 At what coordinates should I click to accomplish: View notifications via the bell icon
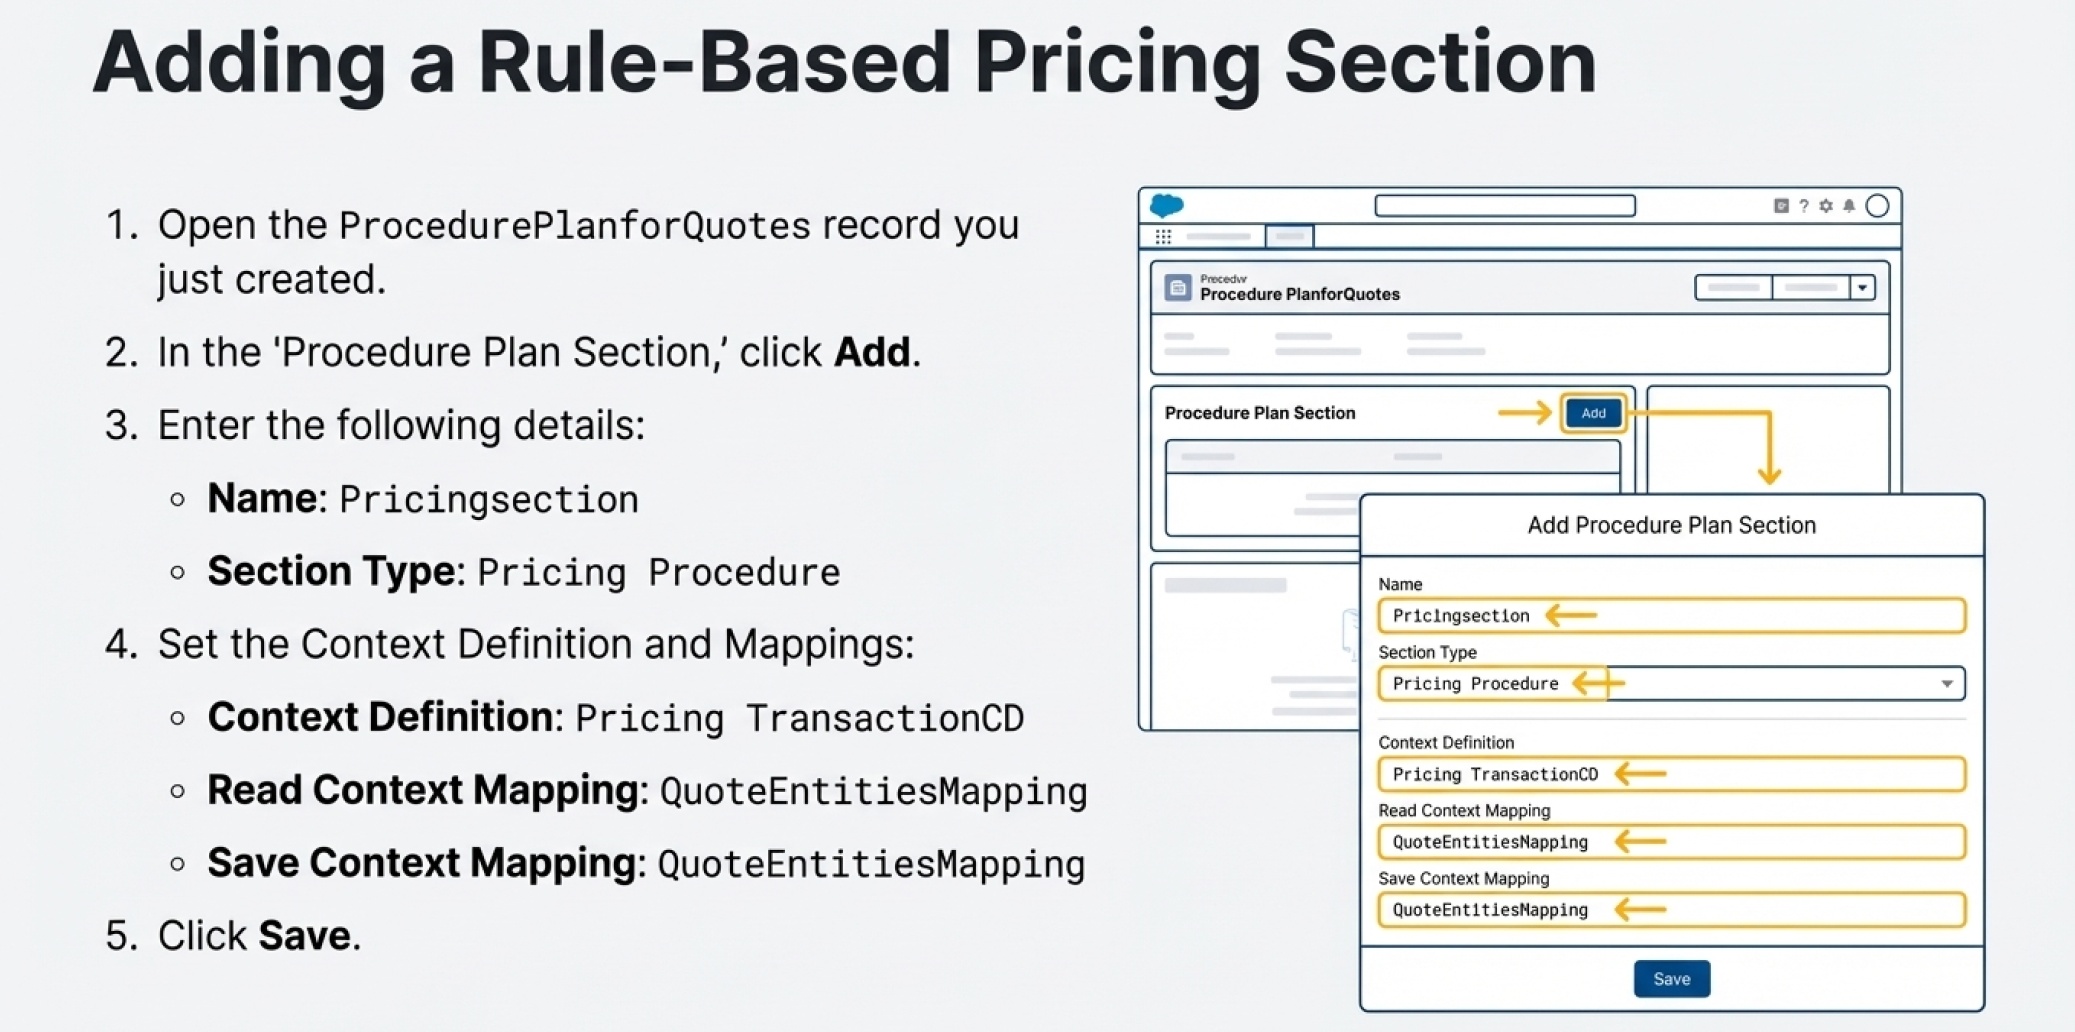1849,206
